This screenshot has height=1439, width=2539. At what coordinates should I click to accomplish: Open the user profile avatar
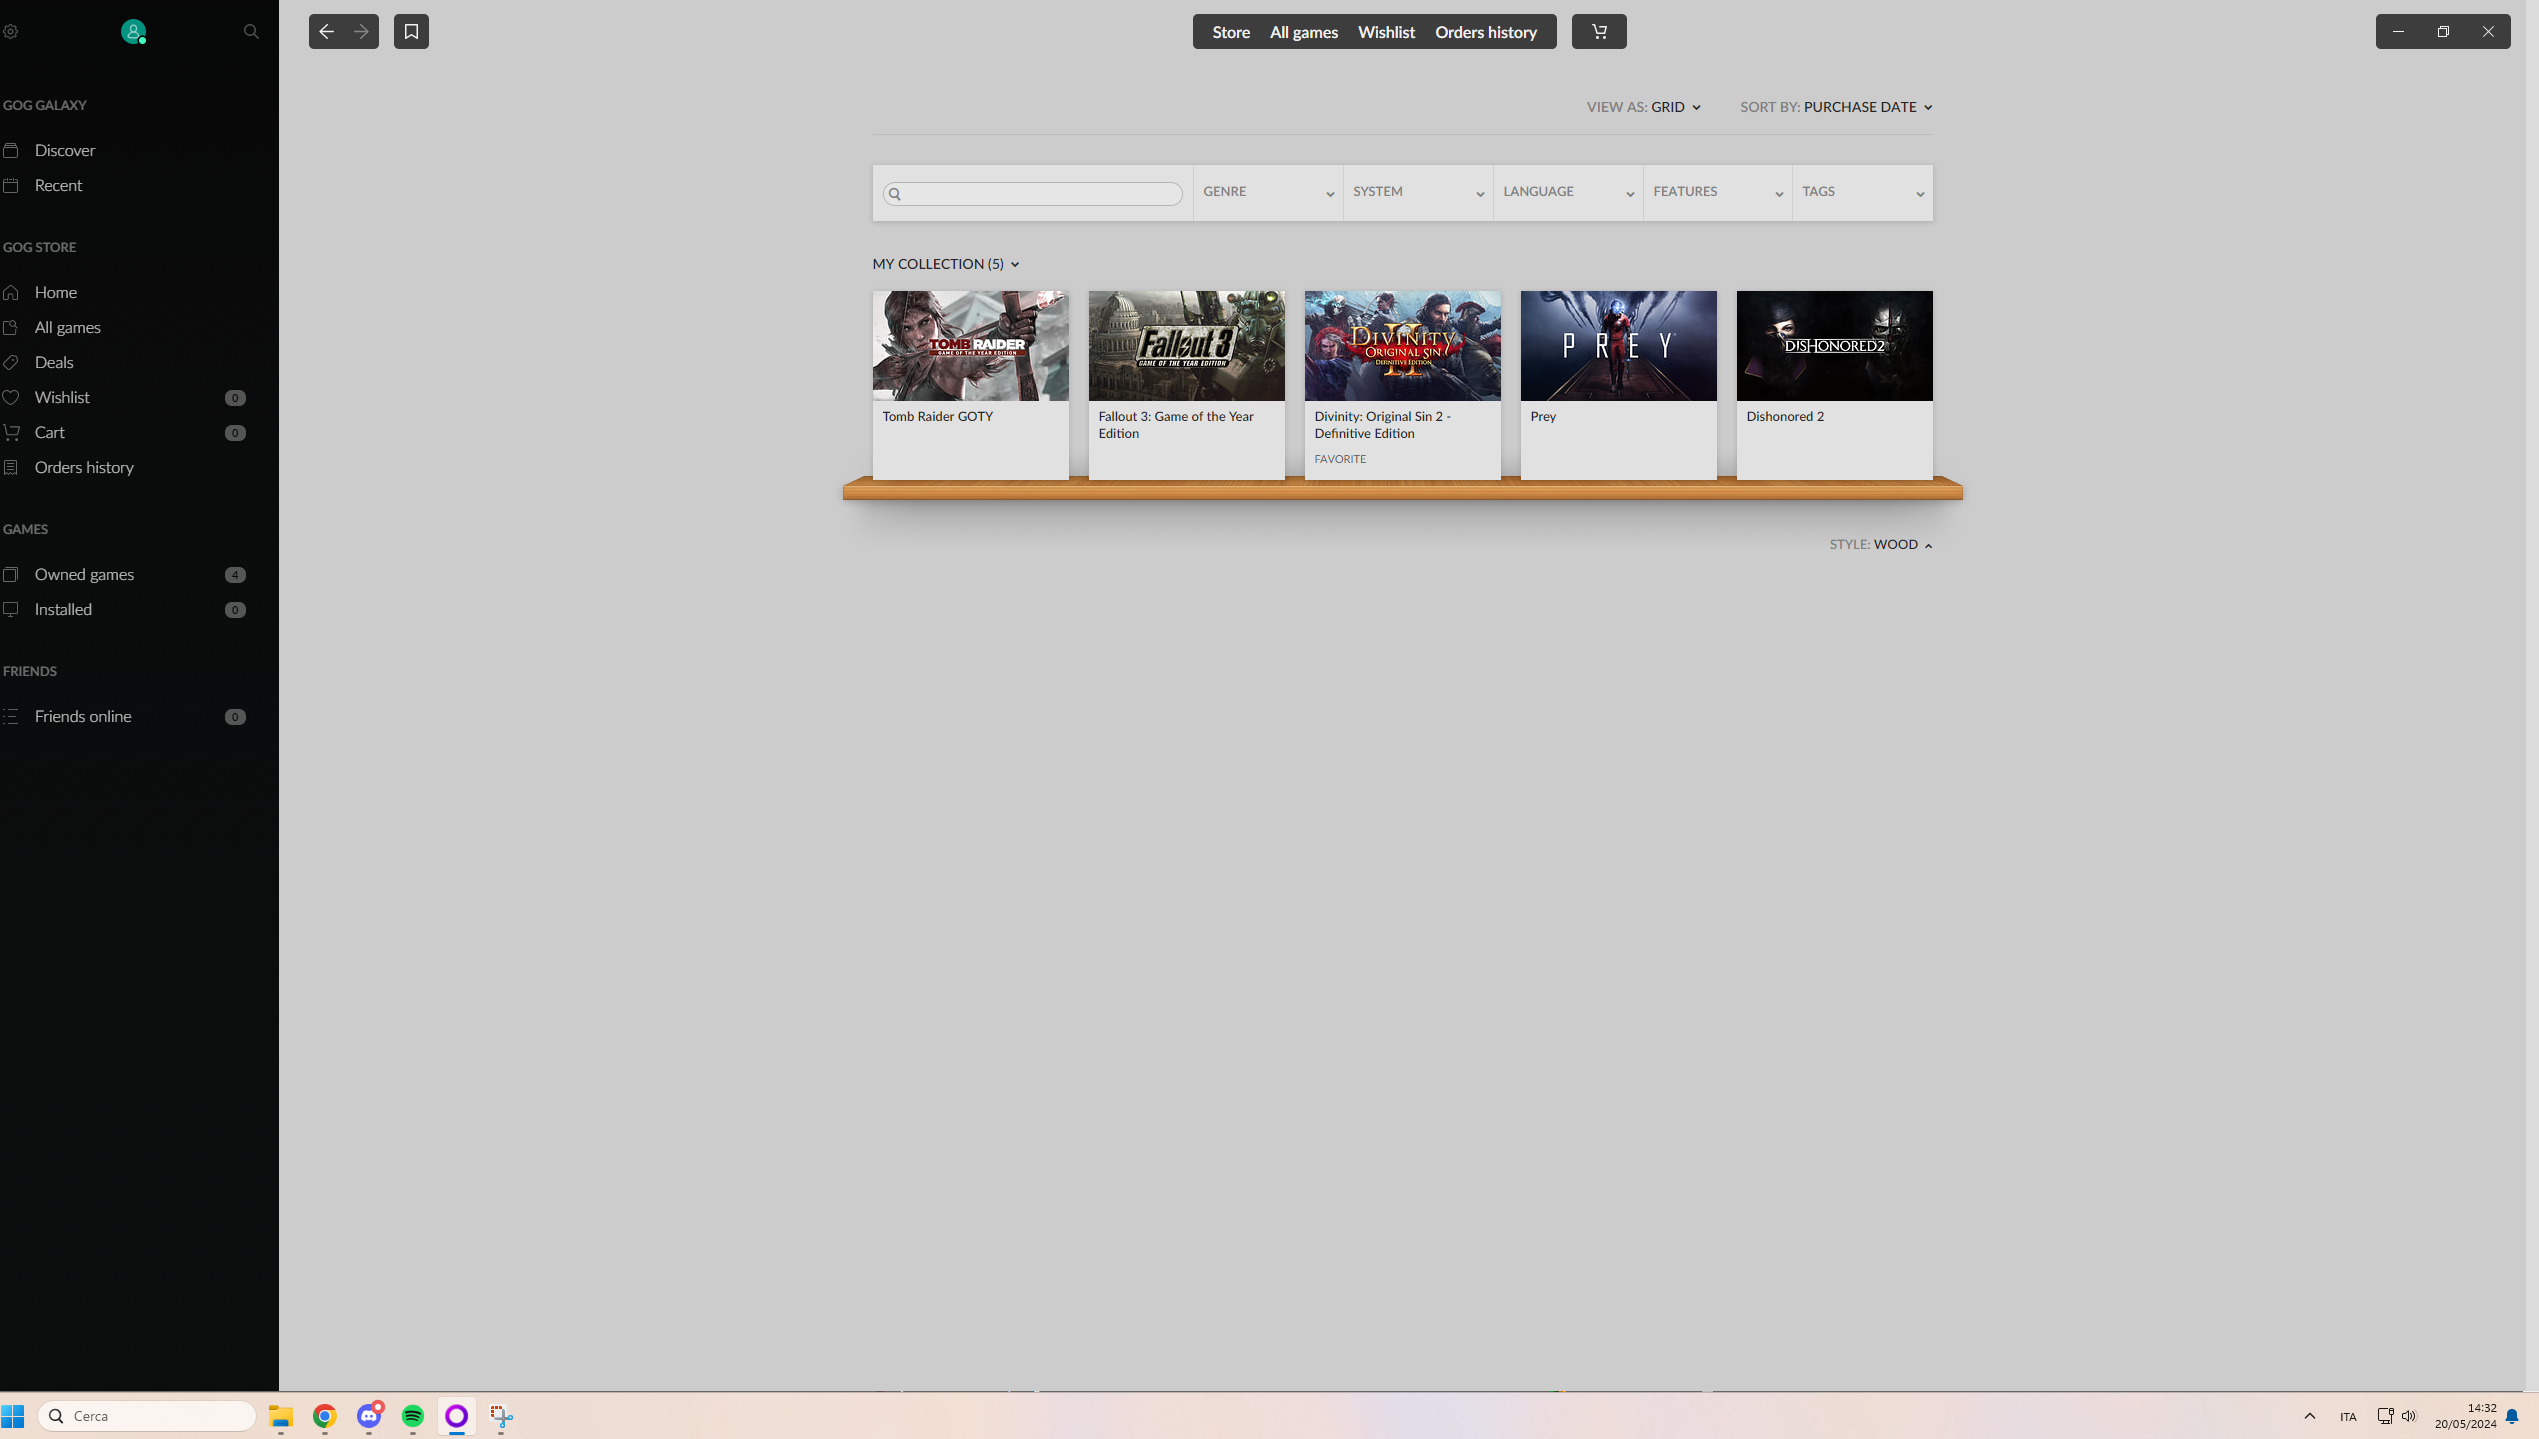(133, 32)
